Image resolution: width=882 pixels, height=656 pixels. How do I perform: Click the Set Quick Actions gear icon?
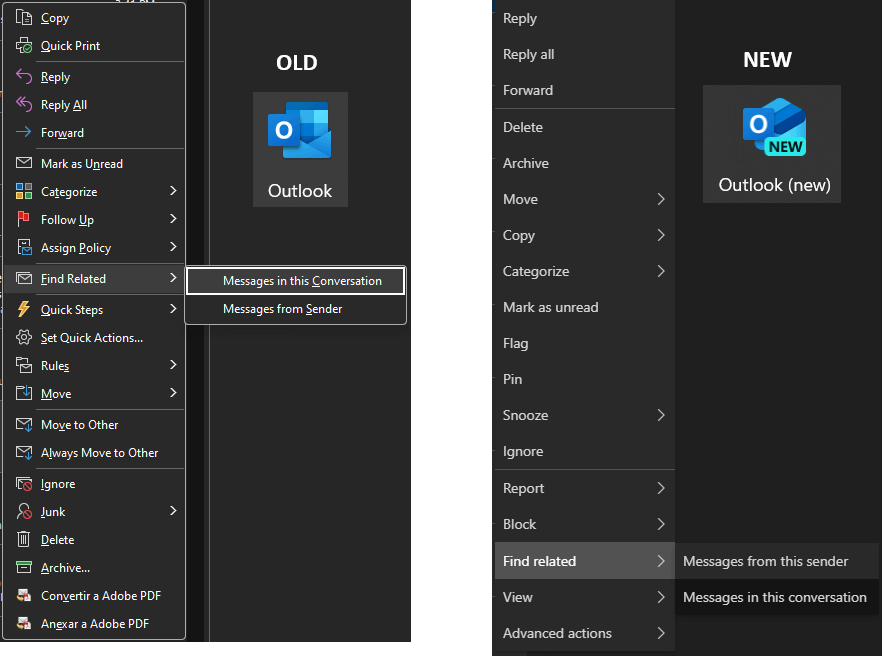click(24, 337)
